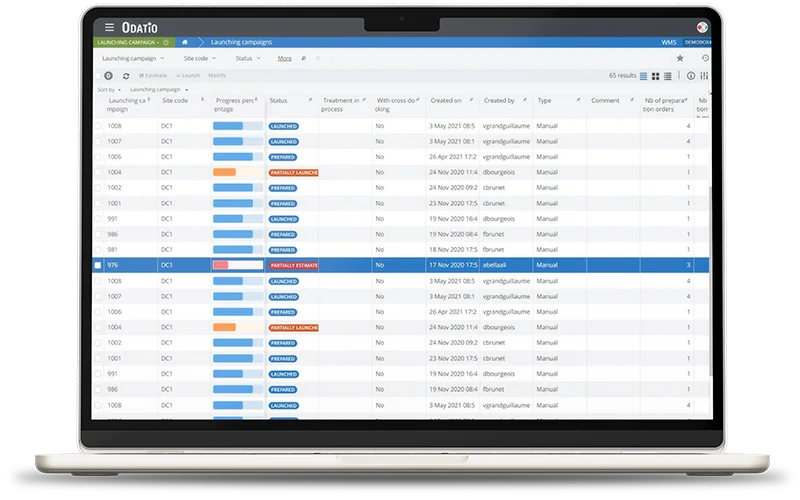Refresh the campaign list
The height and width of the screenshot is (500, 800).
[126, 76]
